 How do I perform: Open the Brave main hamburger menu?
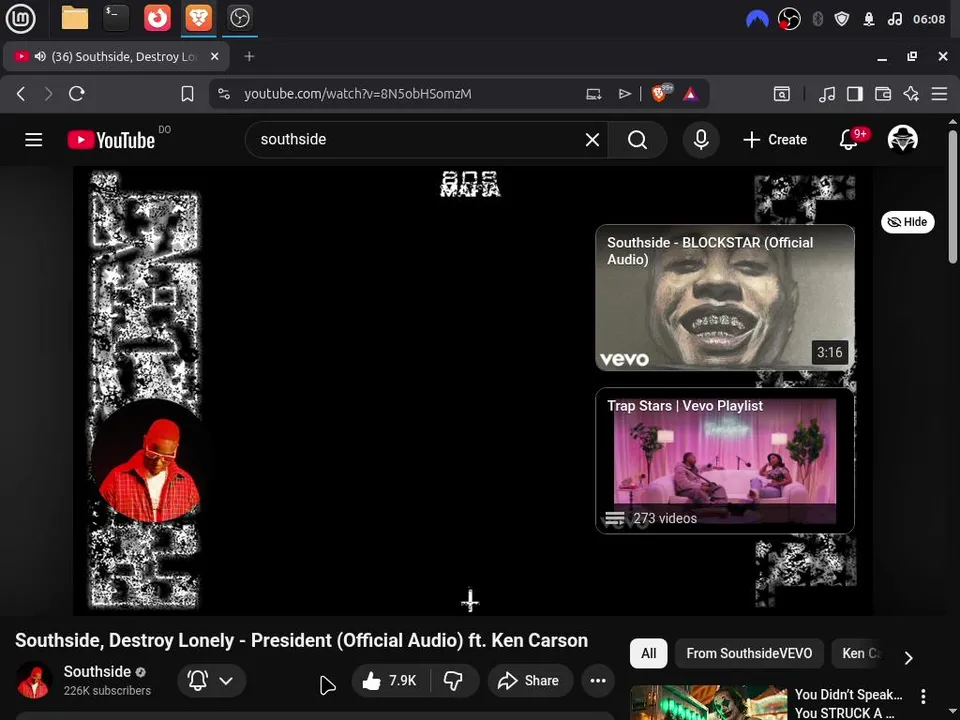939,94
